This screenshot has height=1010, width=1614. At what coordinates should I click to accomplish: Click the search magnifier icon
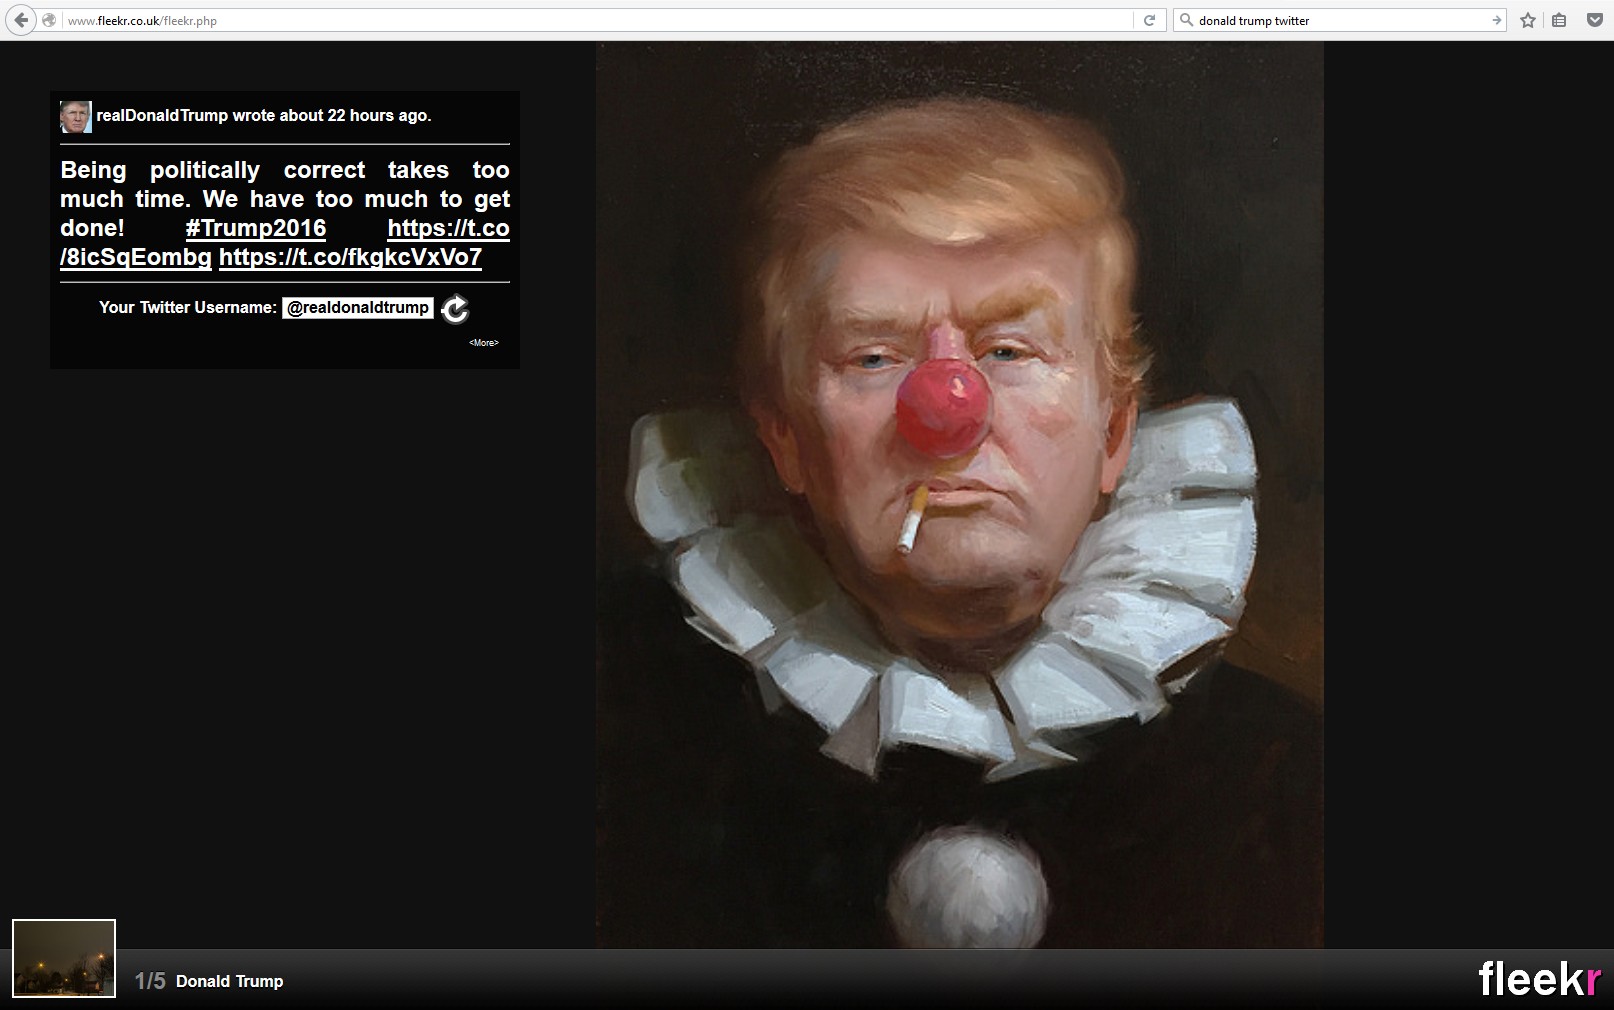[x=1186, y=20]
